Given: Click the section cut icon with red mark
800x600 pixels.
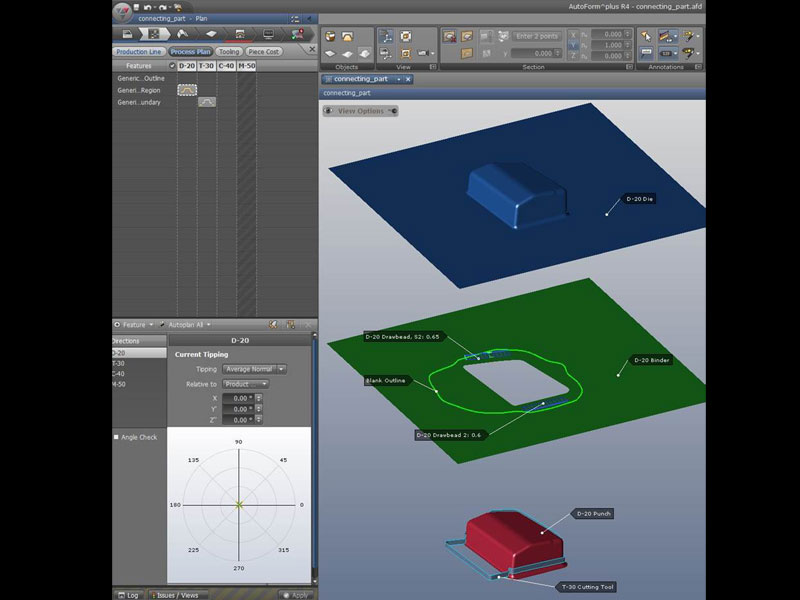Looking at the screenshot, I should pos(449,36).
